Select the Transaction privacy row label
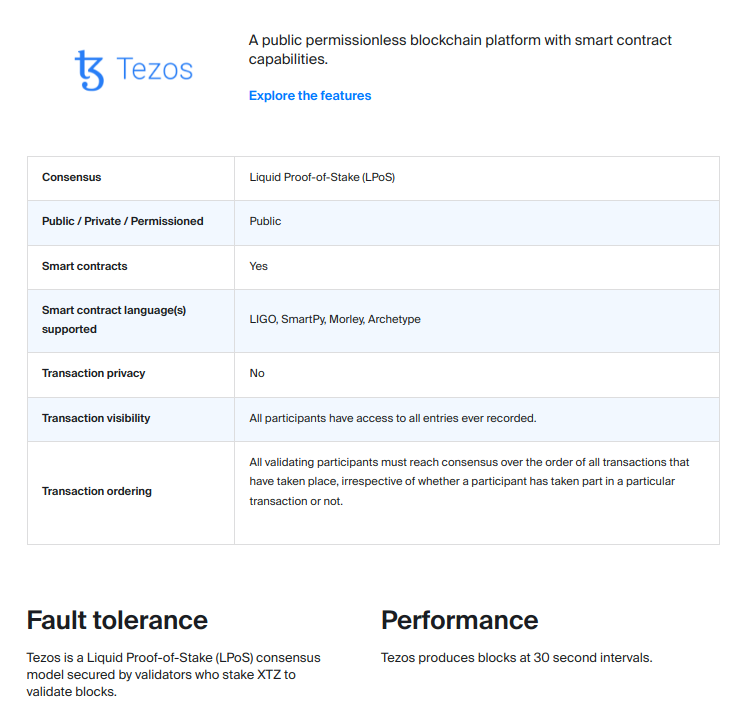Image resolution: width=737 pixels, height=715 pixels. 94,374
